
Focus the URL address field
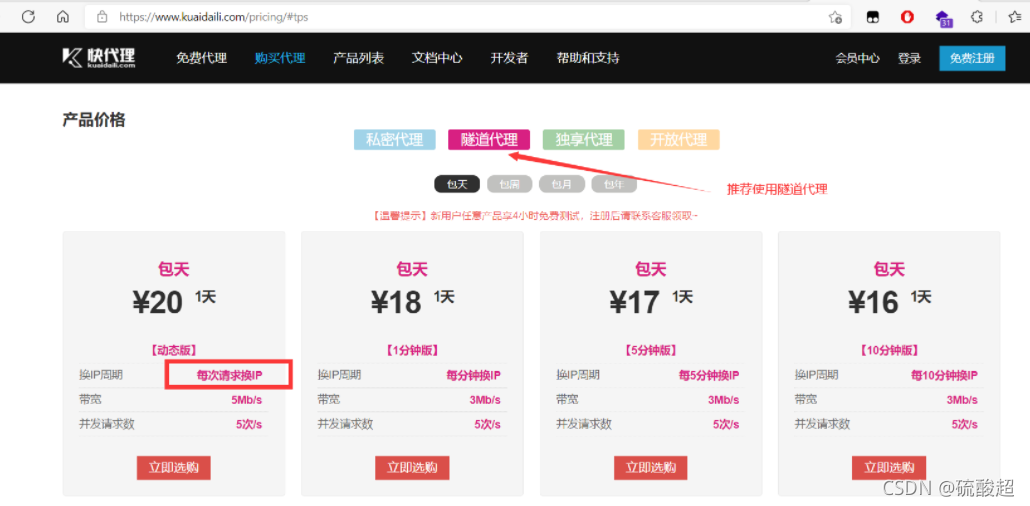click(x=466, y=17)
